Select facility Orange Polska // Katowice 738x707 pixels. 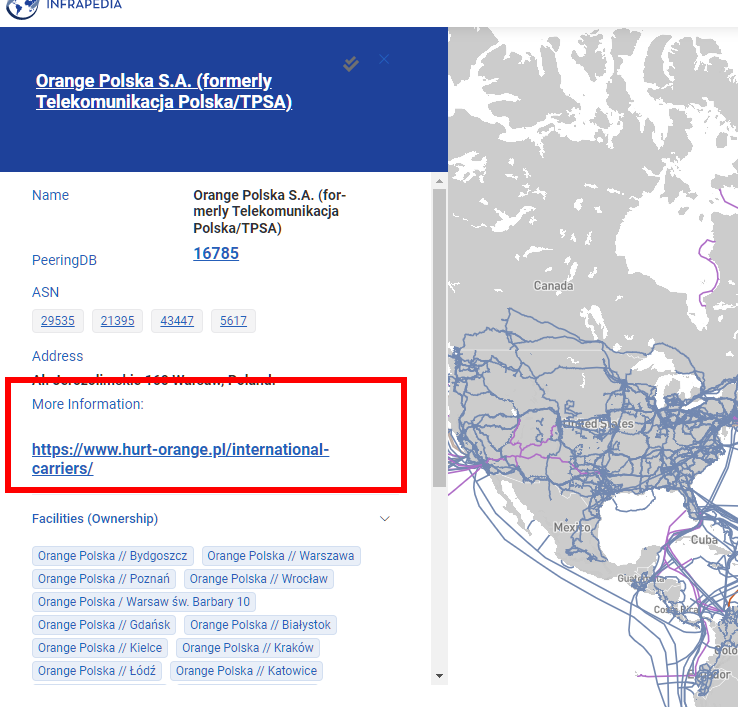coord(247,671)
